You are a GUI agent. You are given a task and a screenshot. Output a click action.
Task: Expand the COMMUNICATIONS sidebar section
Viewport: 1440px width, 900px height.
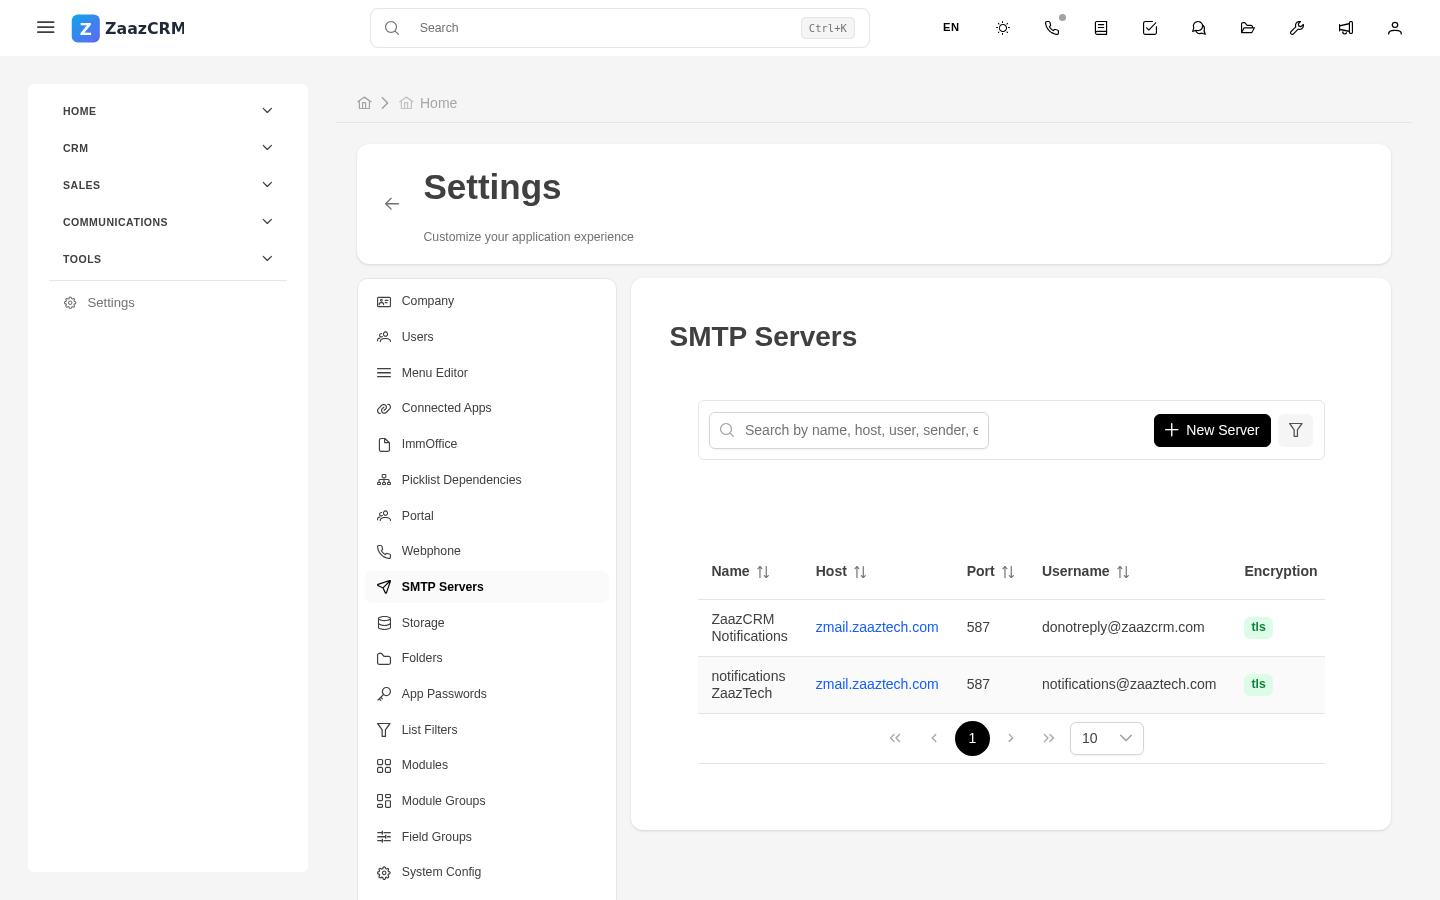[x=168, y=222]
